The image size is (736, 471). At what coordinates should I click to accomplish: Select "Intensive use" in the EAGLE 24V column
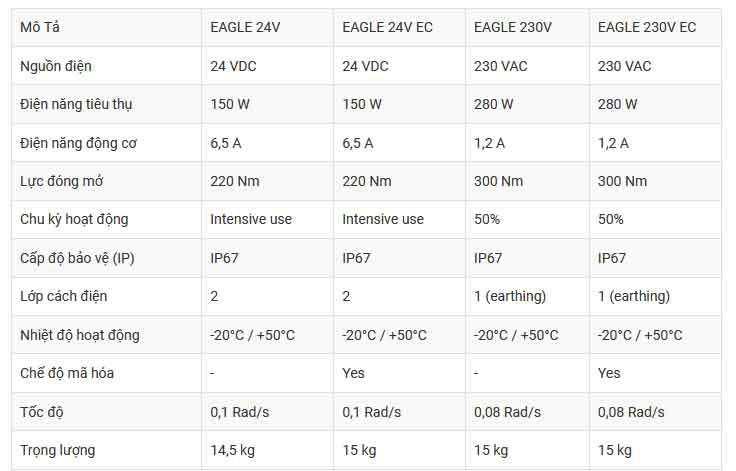click(251, 219)
